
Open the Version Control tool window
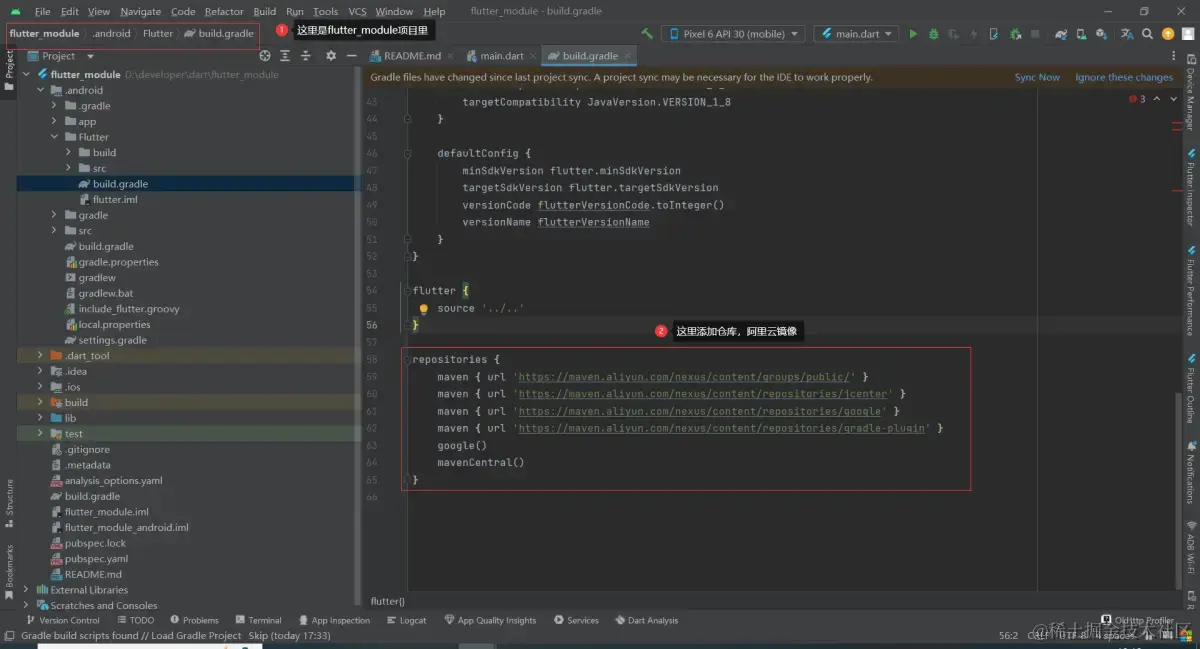click(63, 620)
